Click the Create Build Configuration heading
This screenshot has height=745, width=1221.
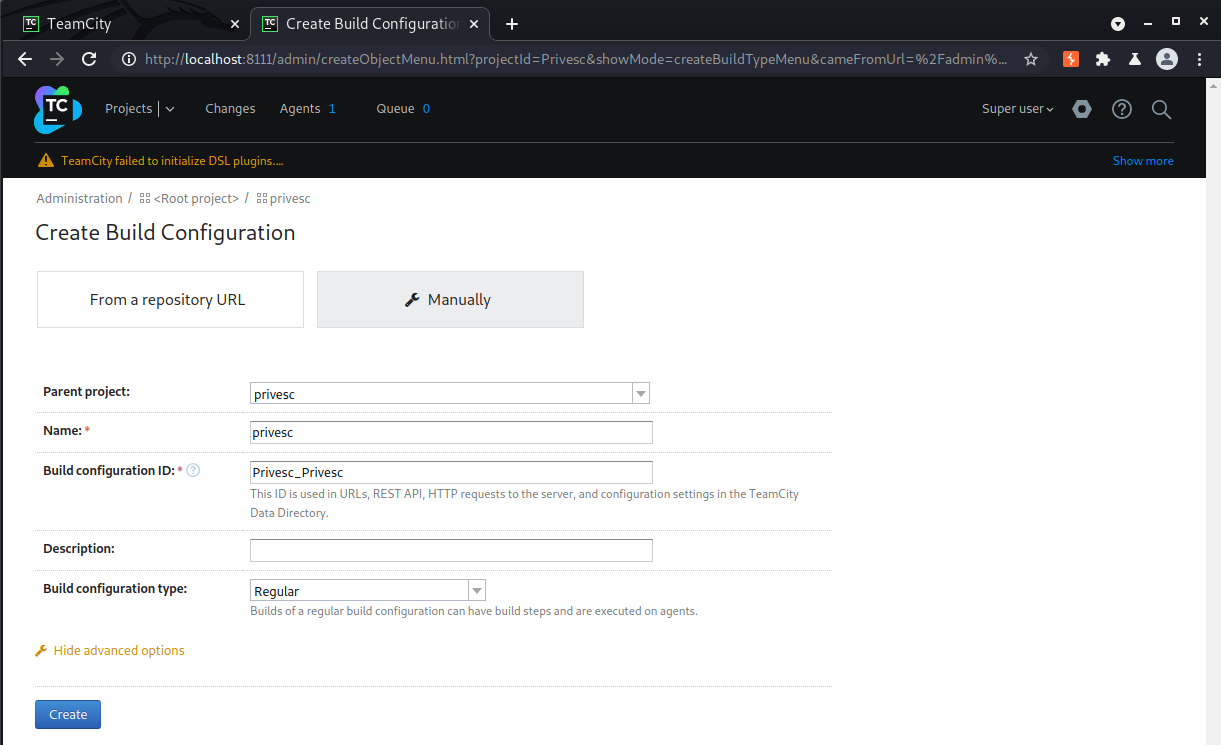coord(165,232)
